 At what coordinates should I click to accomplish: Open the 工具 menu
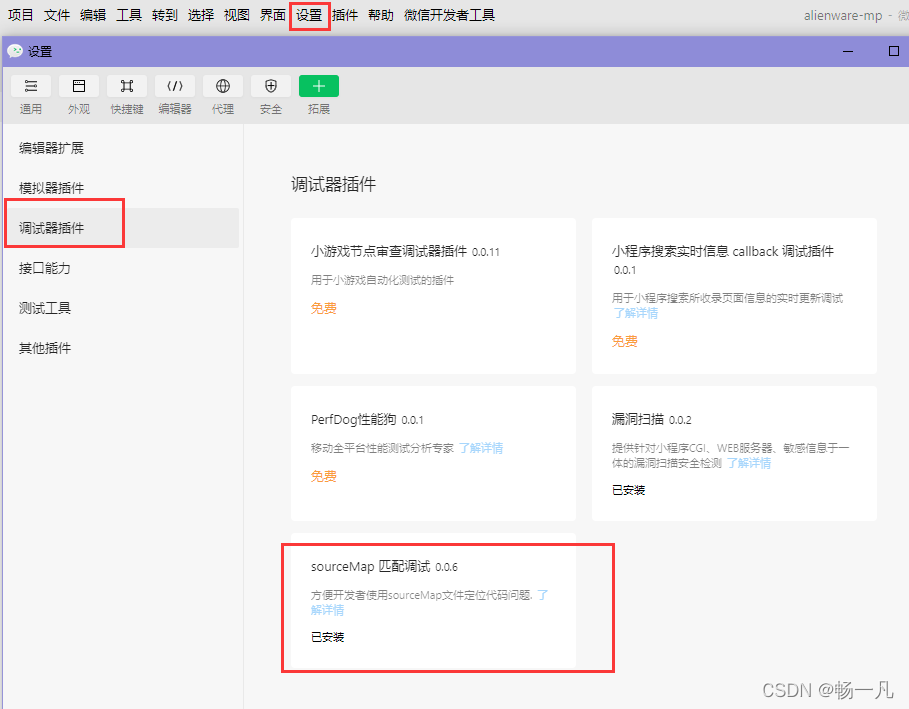coord(129,15)
